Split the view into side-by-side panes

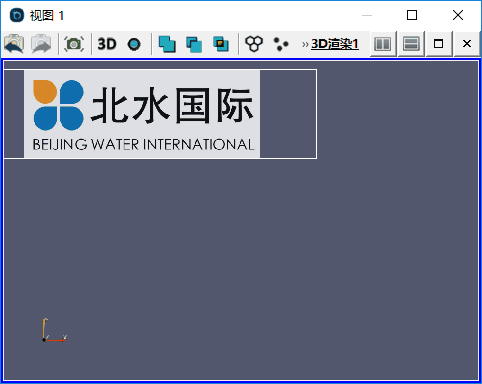[383, 44]
